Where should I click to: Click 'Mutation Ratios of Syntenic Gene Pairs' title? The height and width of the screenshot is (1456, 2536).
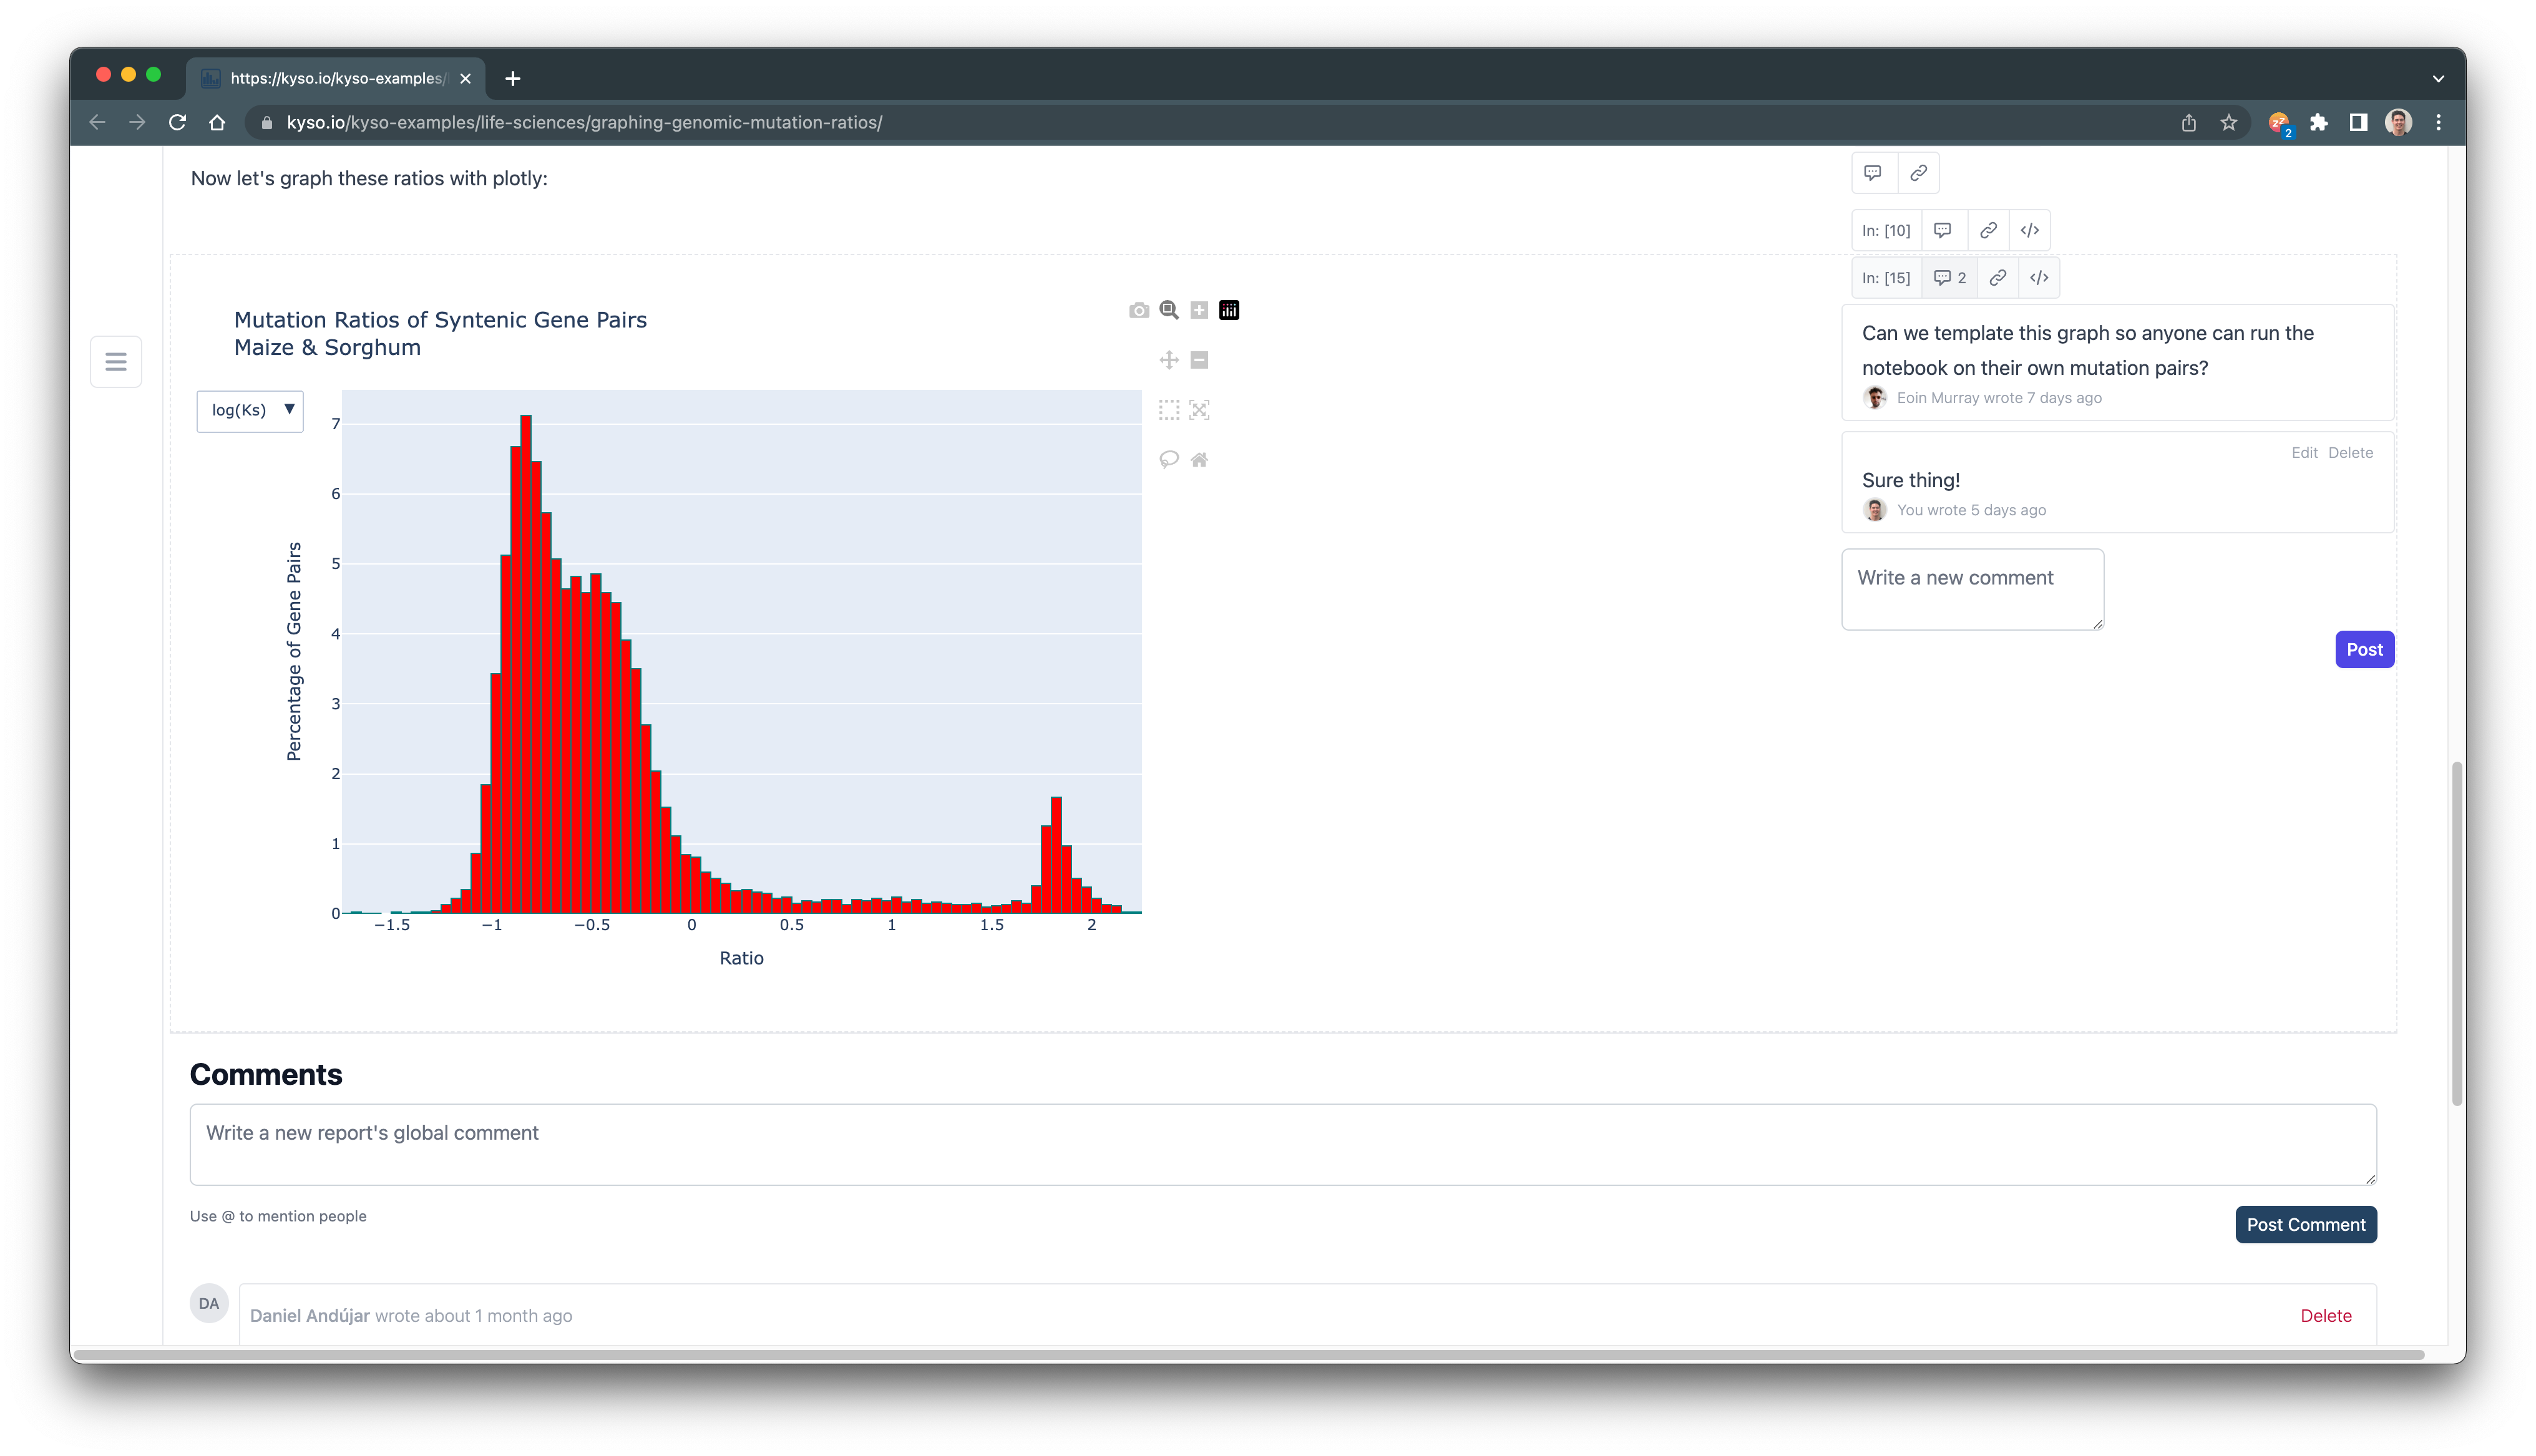pyautogui.click(x=440, y=320)
